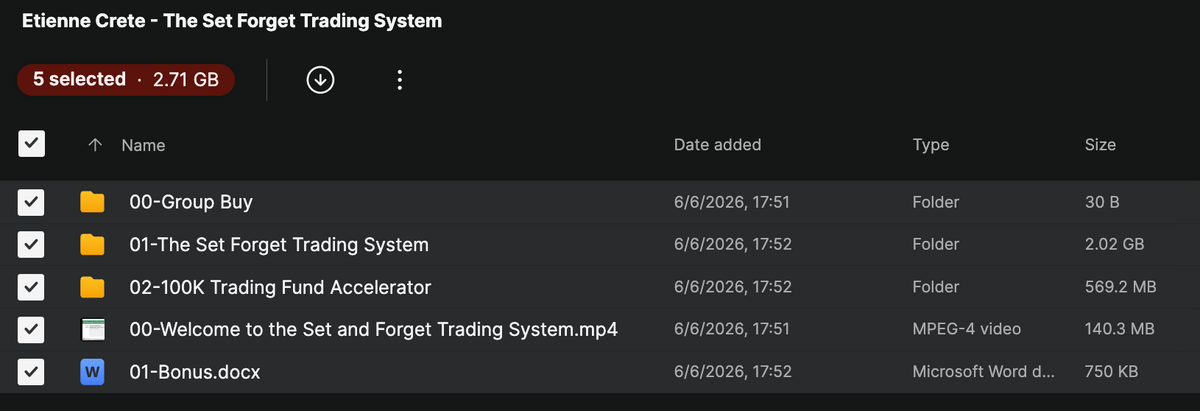Image resolution: width=1200 pixels, height=411 pixels.
Task: Sort by the Type column header
Action: 931,145
